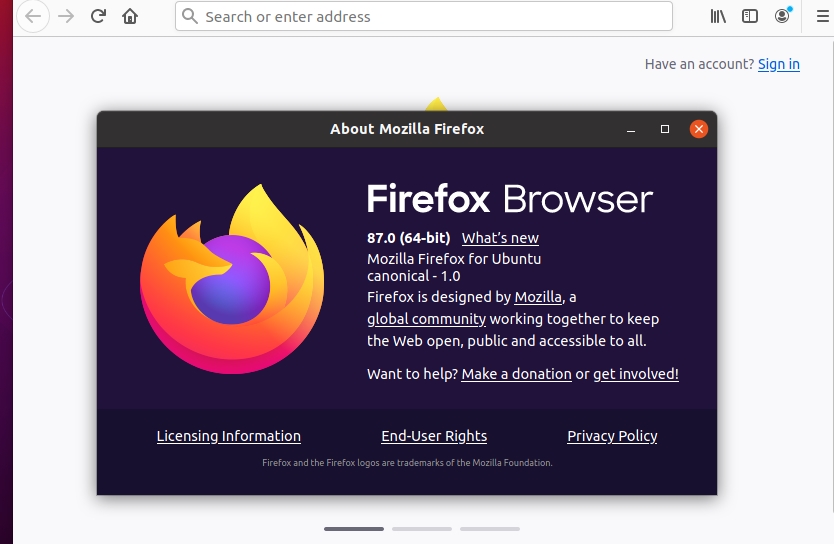Show sidebars with the sidebar icon
Screen dimensions: 834x544
coord(750,16)
